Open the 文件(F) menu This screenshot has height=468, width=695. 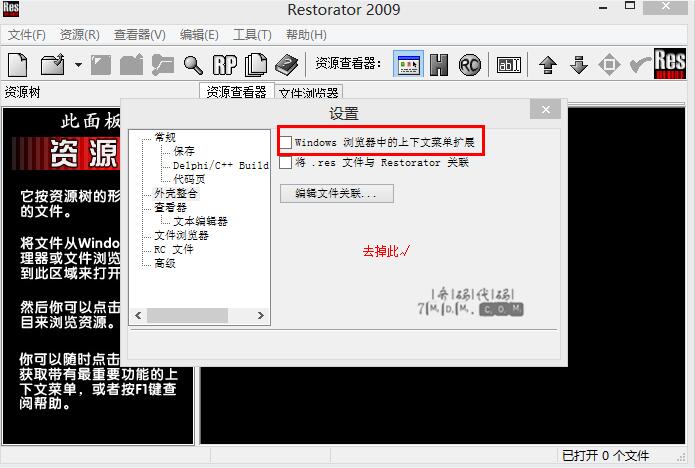coord(27,35)
